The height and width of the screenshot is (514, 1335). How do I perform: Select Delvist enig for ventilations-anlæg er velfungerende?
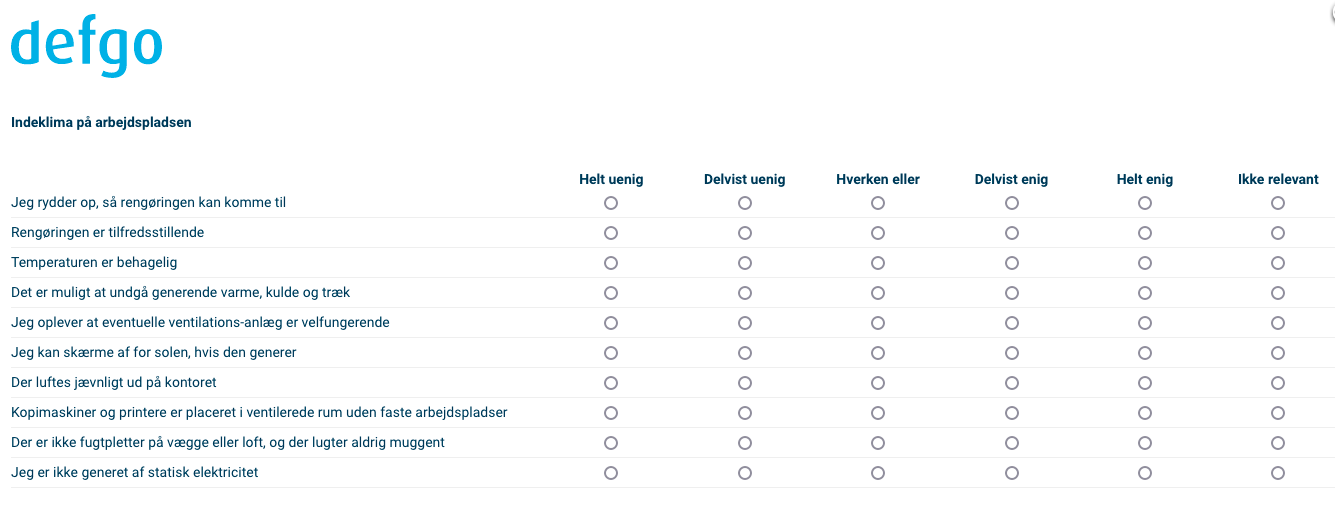pyautogui.click(x=1012, y=323)
